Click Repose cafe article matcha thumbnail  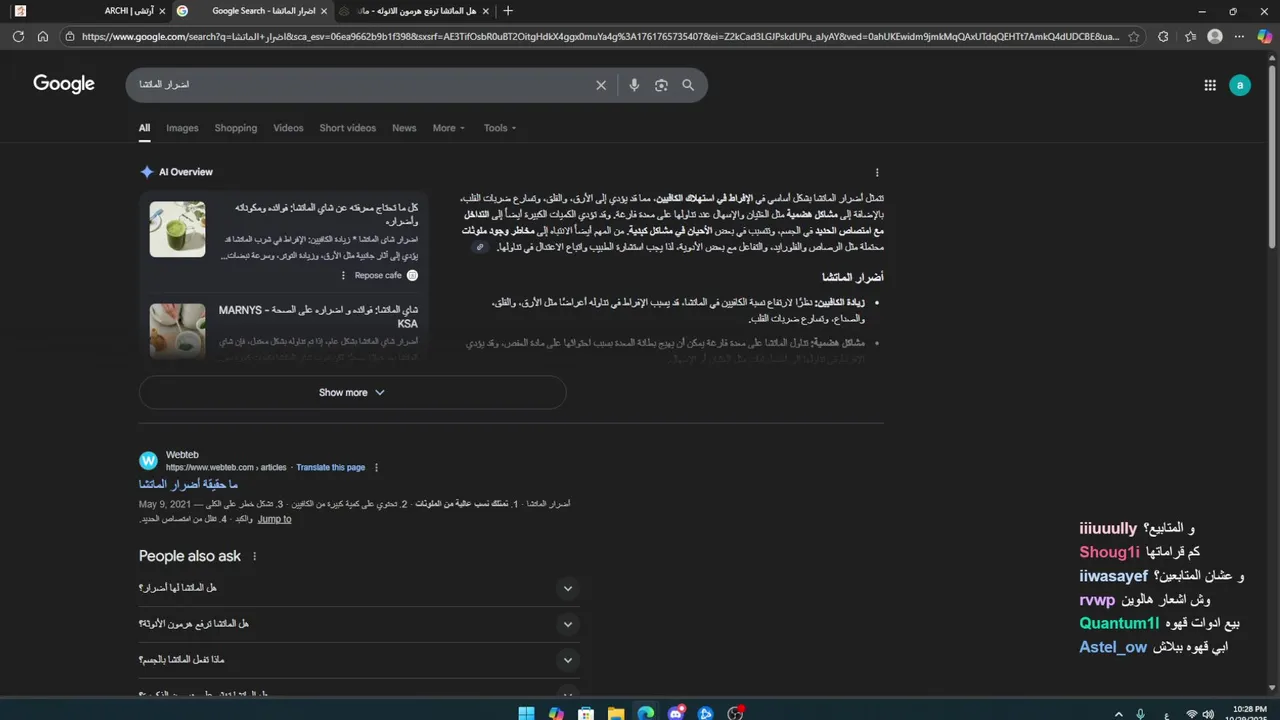(x=177, y=229)
